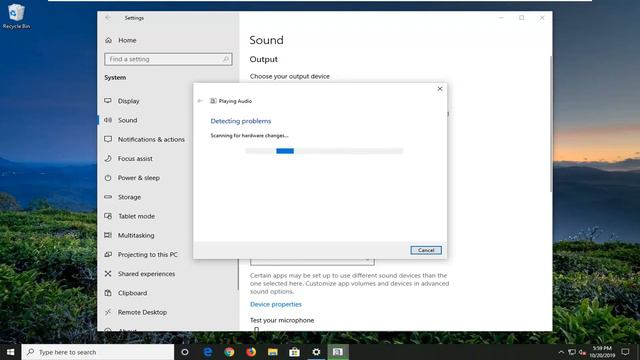Image resolution: width=640 pixels, height=360 pixels.
Task: Click the Focus assist moon icon
Action: [x=108, y=158]
